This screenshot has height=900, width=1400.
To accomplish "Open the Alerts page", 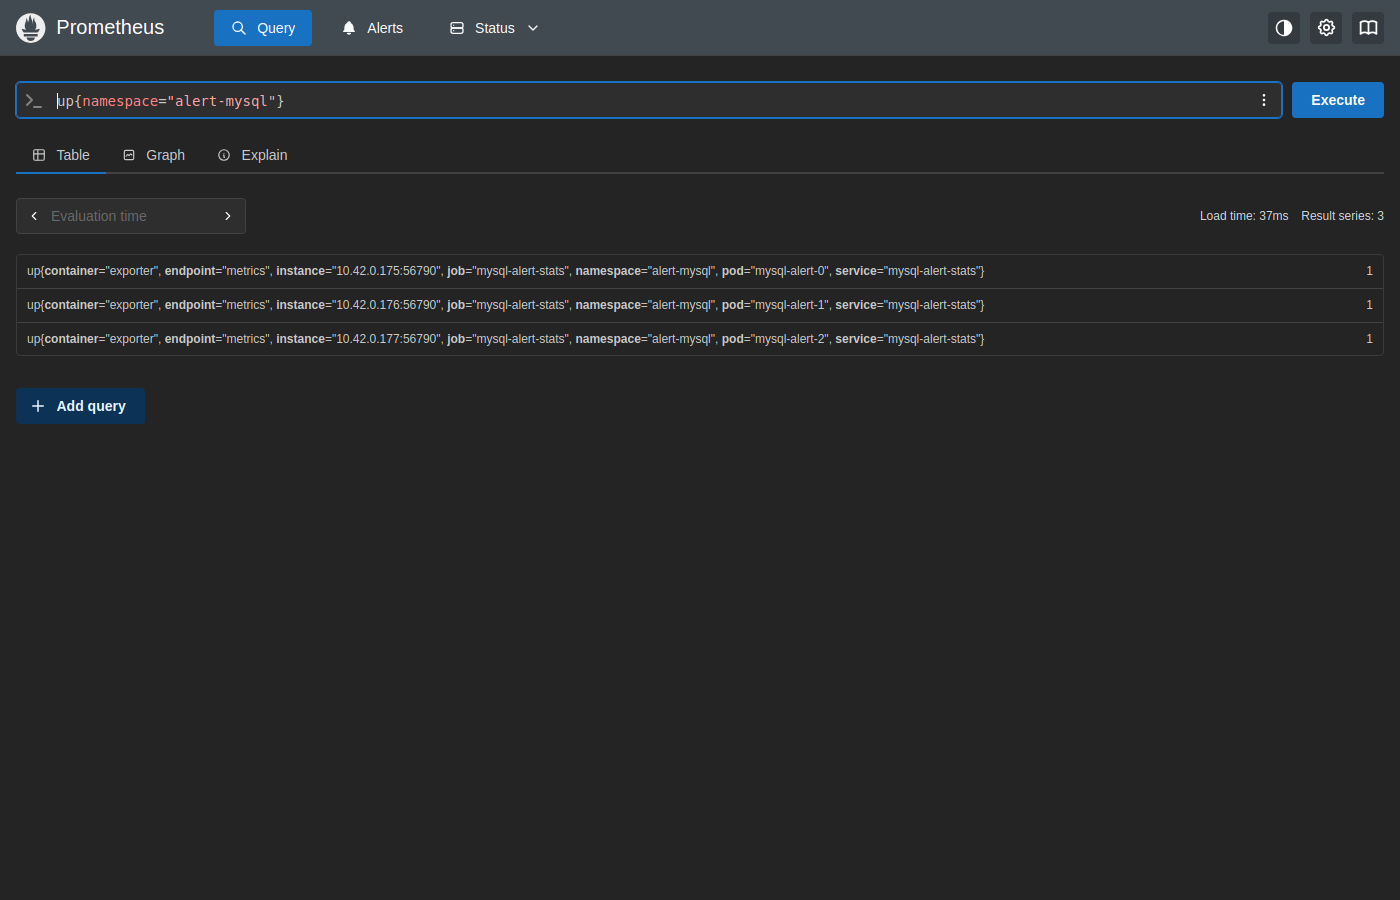I will (x=372, y=28).
